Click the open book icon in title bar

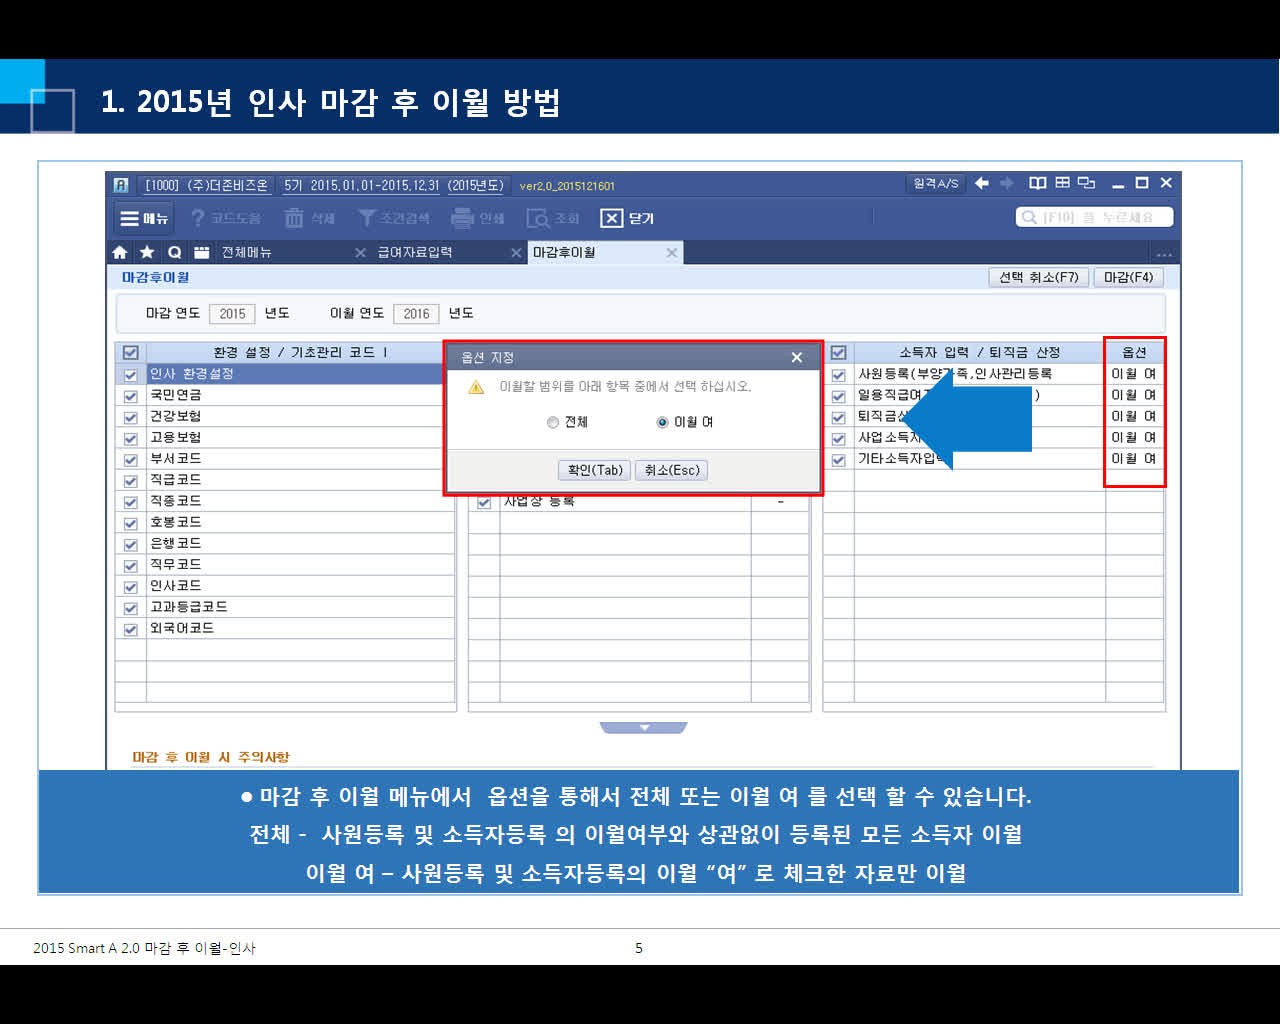click(x=1038, y=183)
